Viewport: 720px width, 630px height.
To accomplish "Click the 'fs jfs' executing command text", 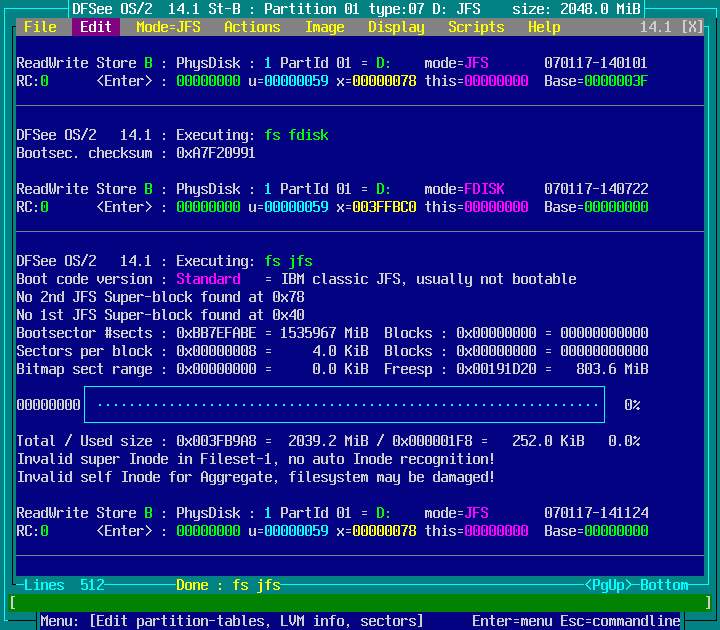I will pos(288,261).
